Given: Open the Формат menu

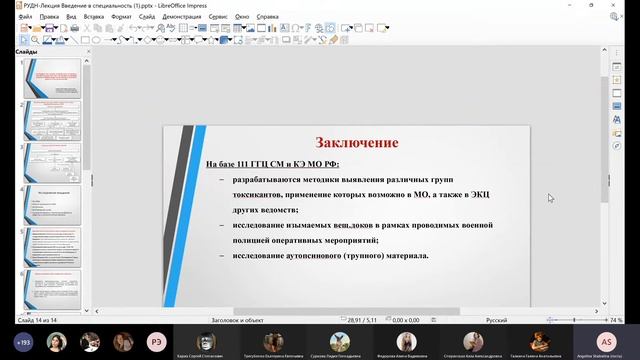Looking at the screenshot, I should [121, 17].
